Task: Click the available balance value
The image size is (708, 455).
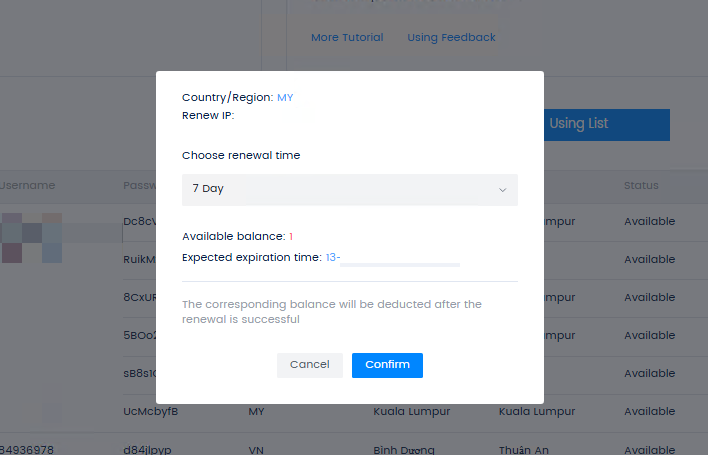Action: point(291,236)
